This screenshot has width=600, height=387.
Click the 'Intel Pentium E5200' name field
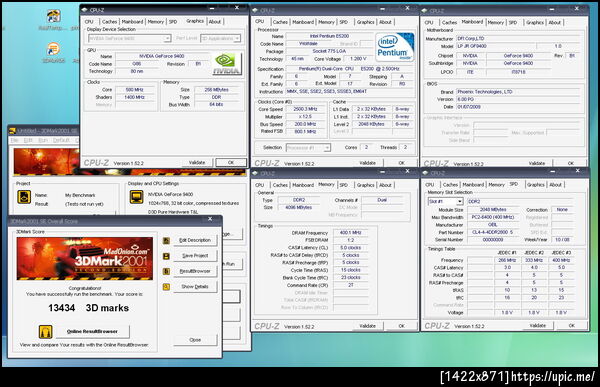[329, 36]
